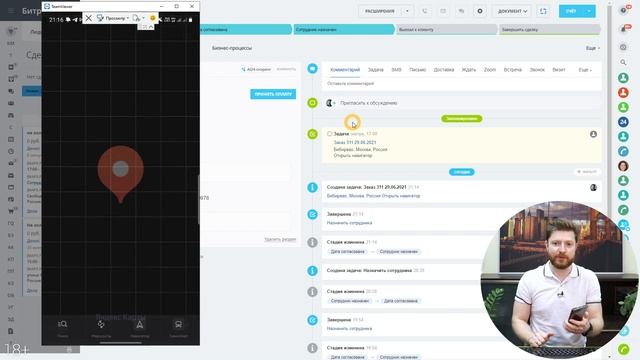Open the search magnifier in right sidebar
Screen dimensions: 640x360
pyautogui.click(x=623, y=62)
